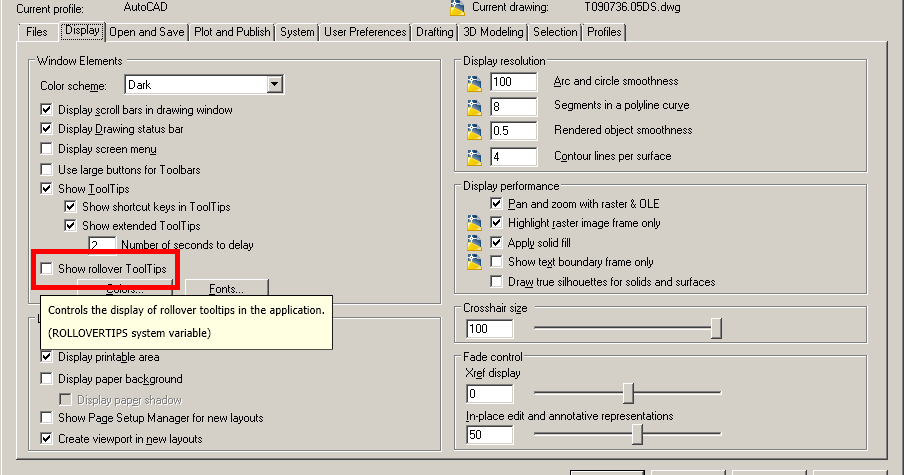Click the Rendered object smoothness value field
Screen dimensions: 904x475
(513, 131)
